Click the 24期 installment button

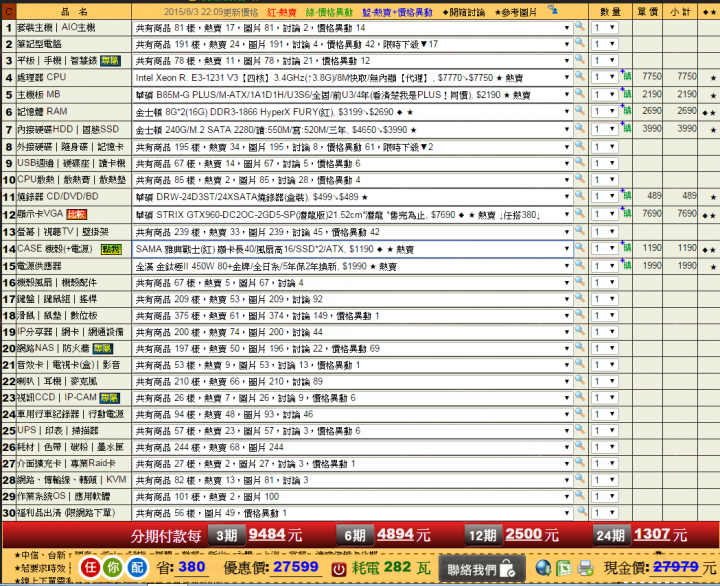(x=611, y=535)
